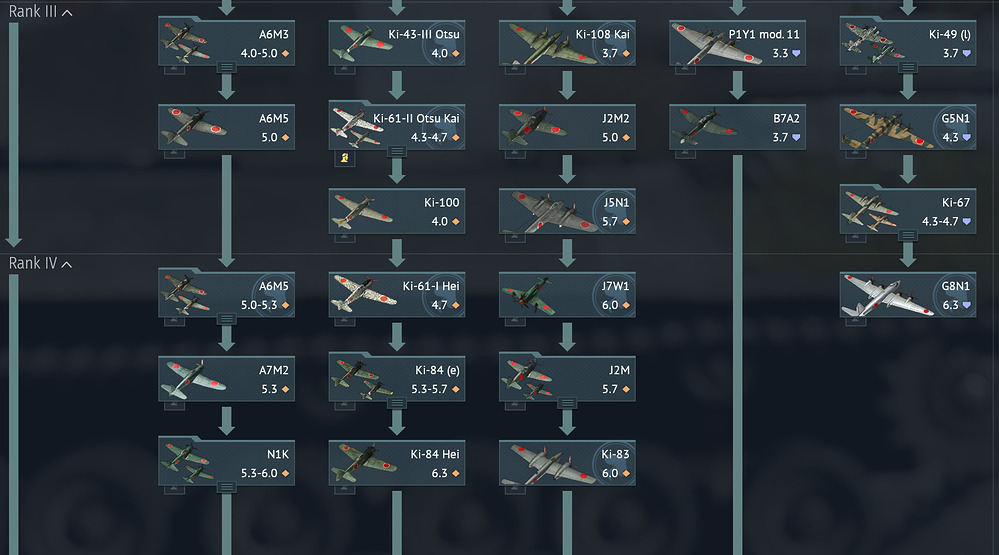Viewport: 999px width, 555px height.
Task: Expand the Ki-49 (l) group folder icon
Action: pyautogui.click(x=908, y=67)
